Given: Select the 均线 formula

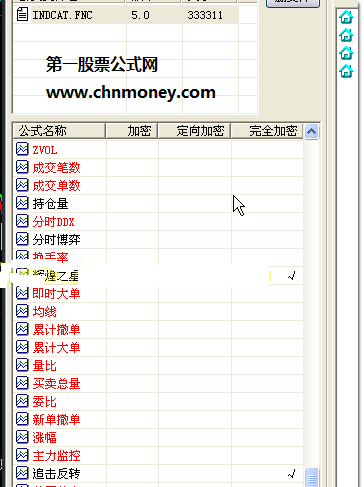Looking at the screenshot, I should click(x=44, y=312).
